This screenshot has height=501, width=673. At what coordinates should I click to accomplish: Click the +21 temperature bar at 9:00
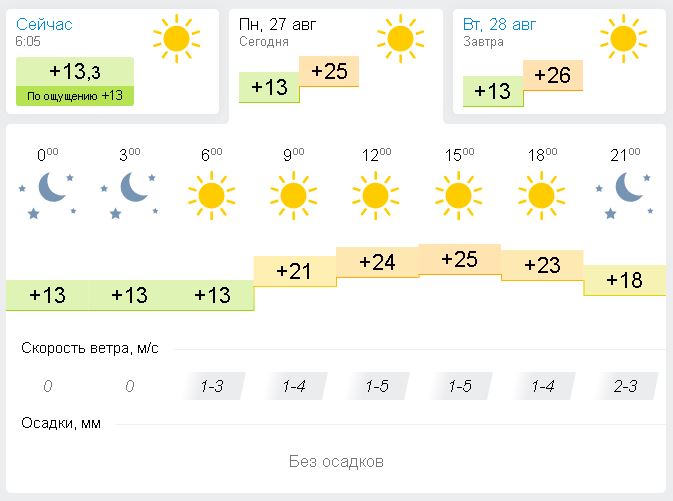coord(295,271)
